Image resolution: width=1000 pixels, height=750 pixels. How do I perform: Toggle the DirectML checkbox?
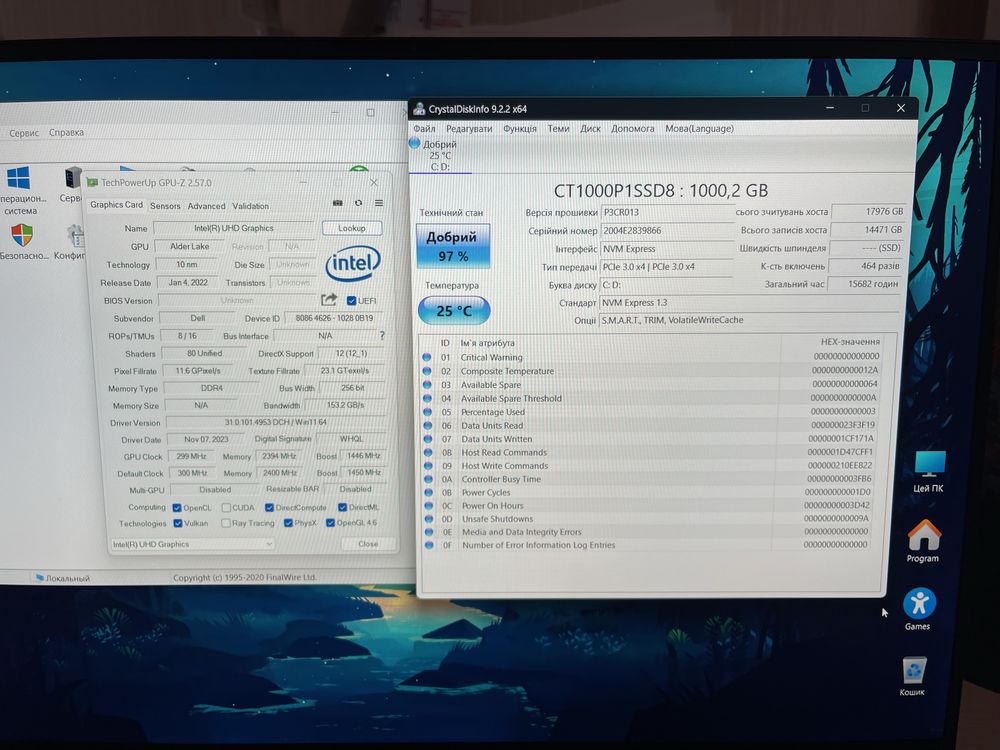pos(342,507)
